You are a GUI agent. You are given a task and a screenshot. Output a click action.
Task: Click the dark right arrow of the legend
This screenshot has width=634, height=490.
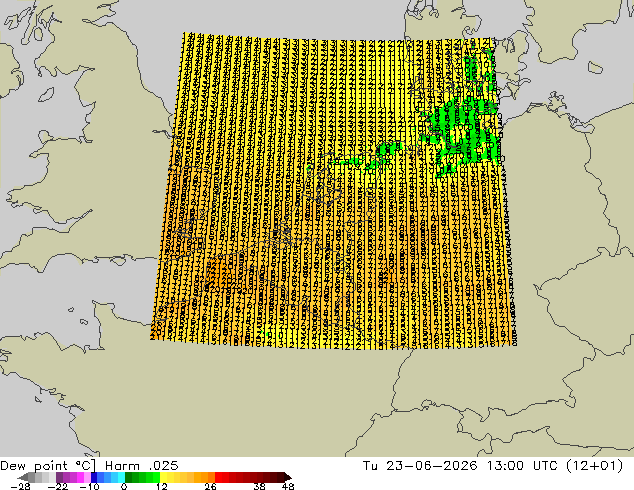coord(287,477)
